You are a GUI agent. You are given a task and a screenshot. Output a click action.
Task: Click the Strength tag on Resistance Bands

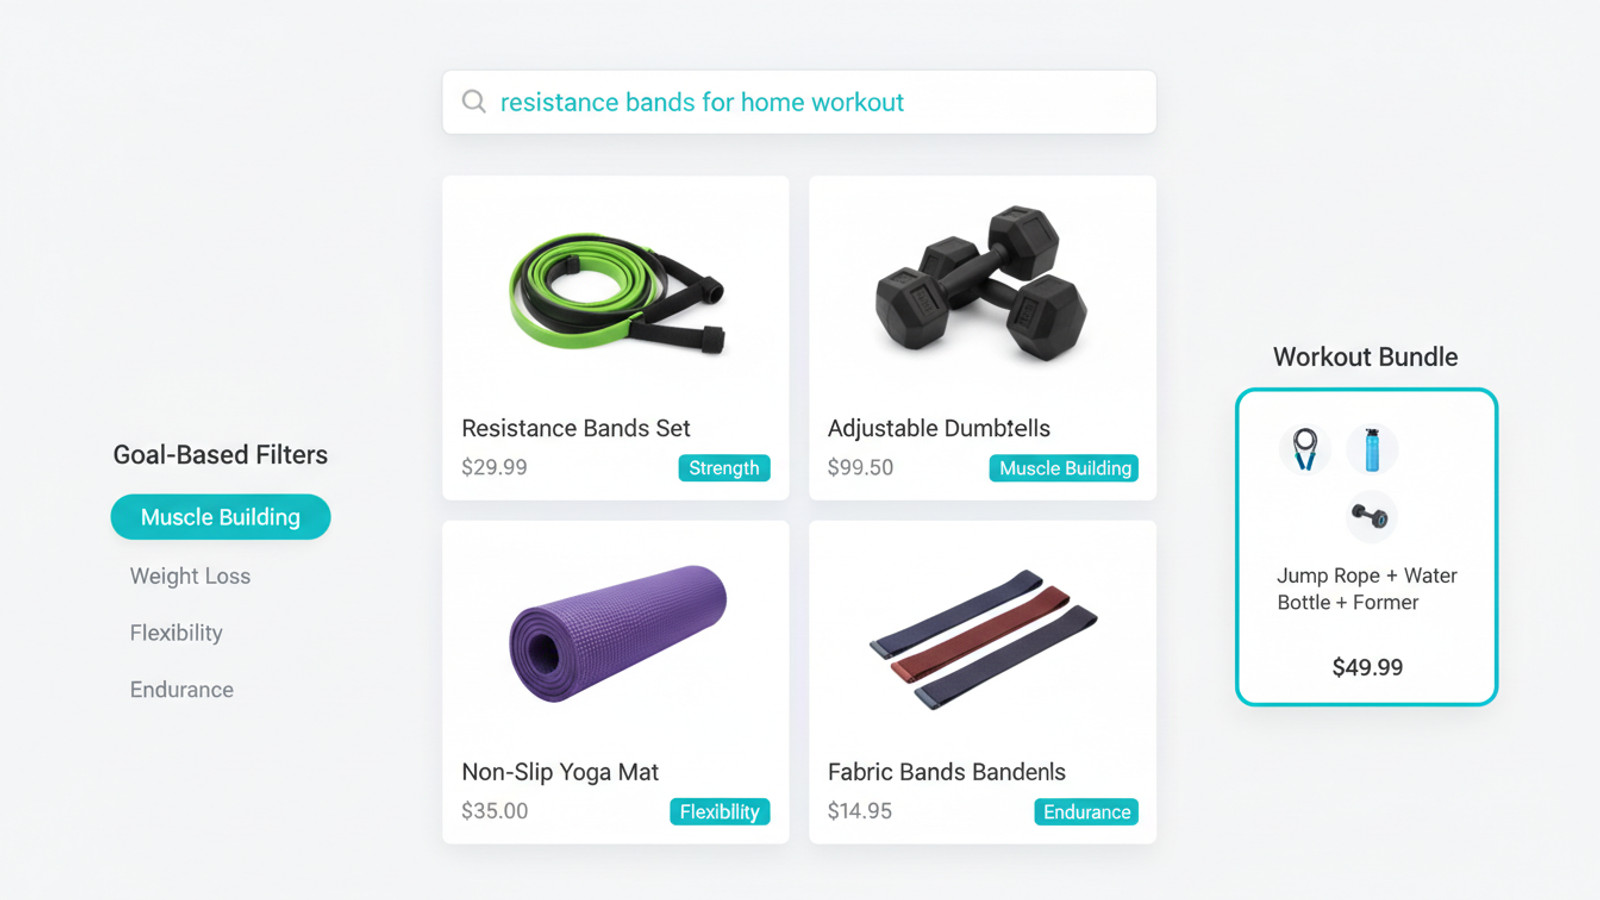point(724,468)
